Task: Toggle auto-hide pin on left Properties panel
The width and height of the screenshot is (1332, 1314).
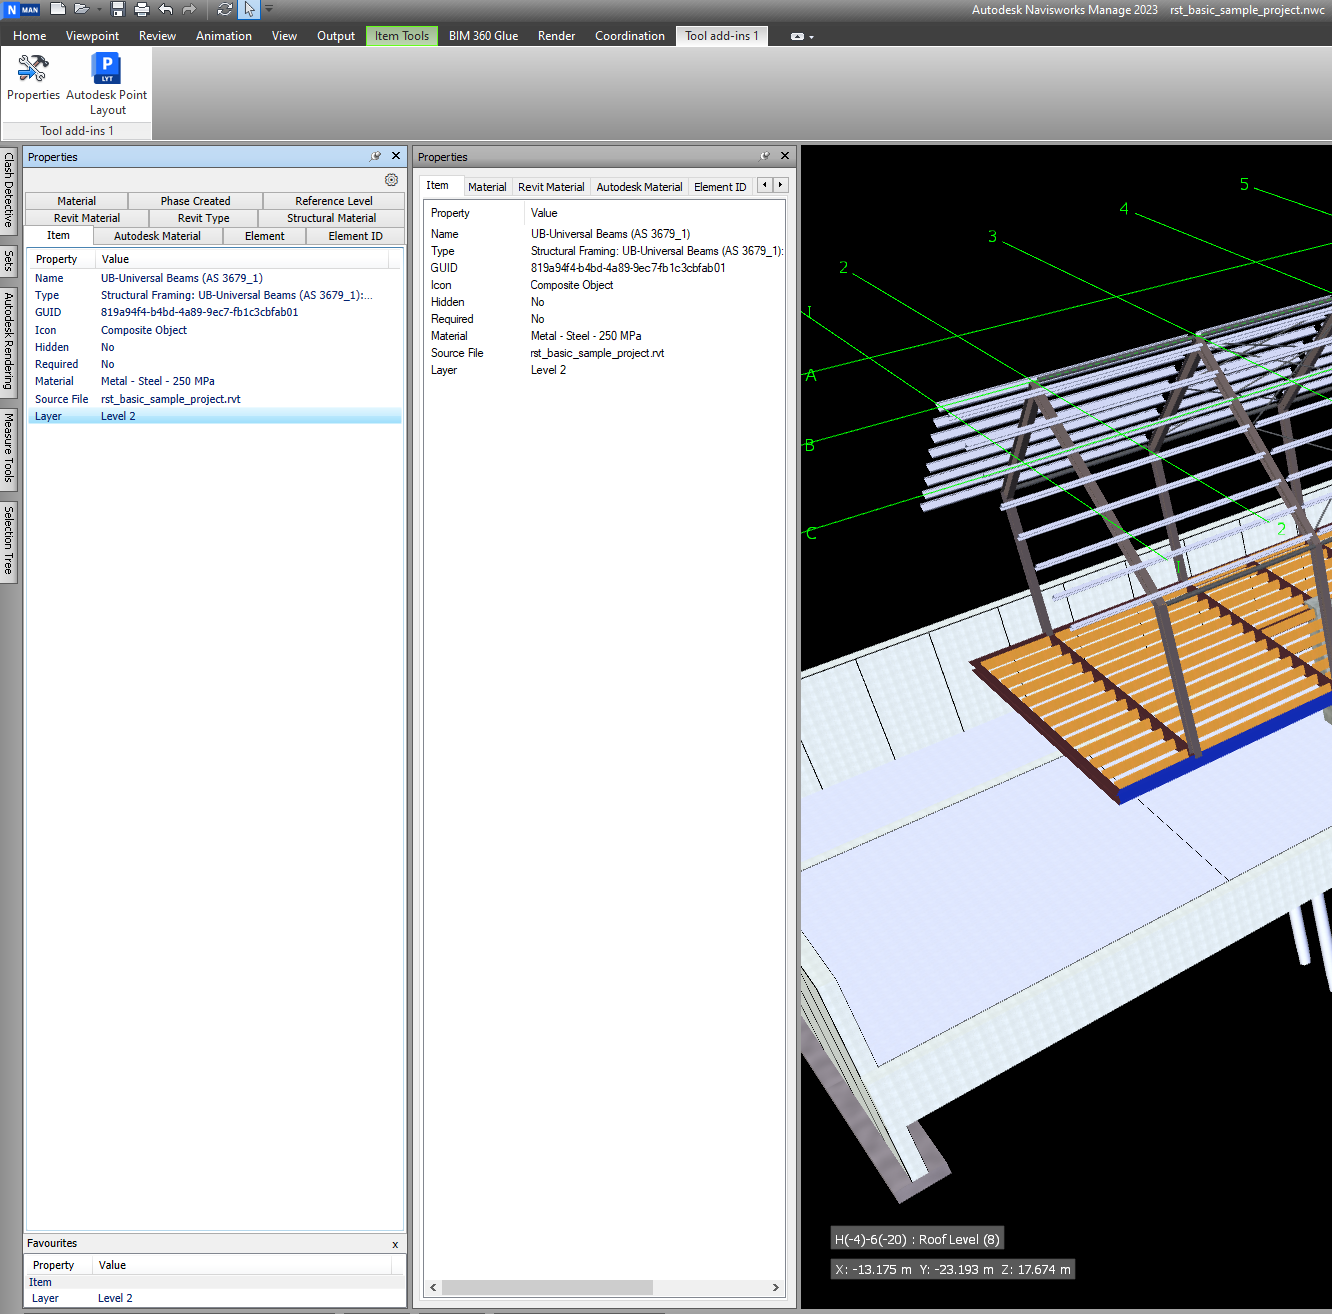Action: pyautogui.click(x=375, y=156)
